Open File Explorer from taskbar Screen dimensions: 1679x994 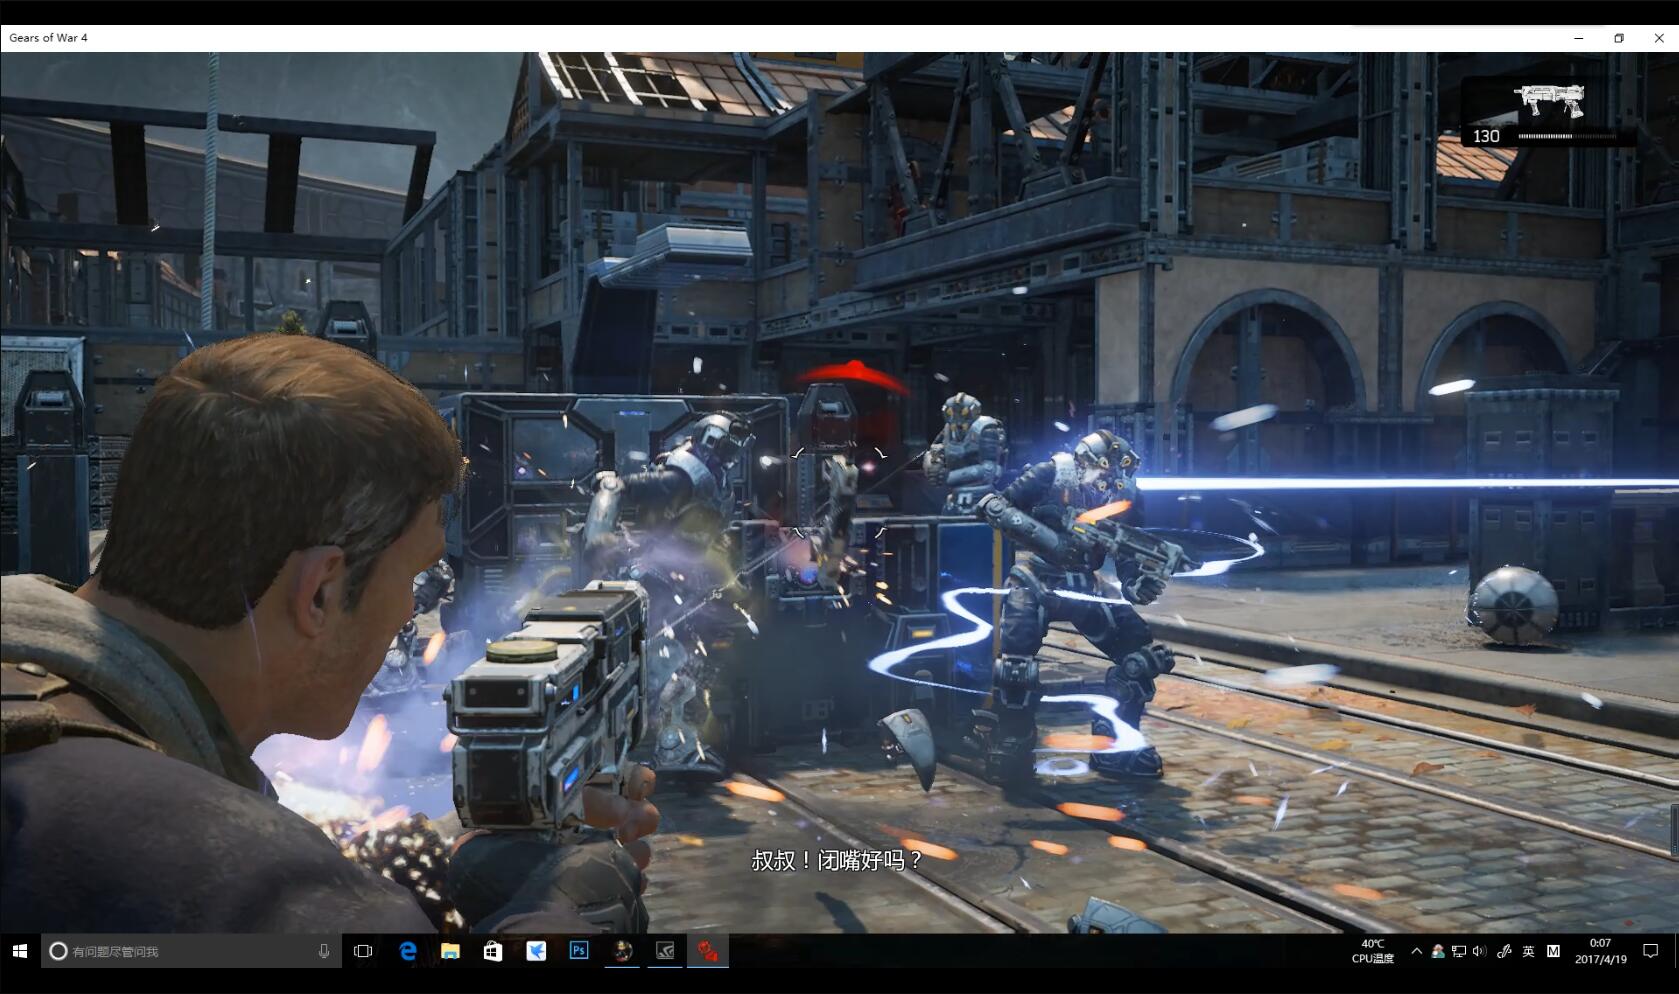coord(450,951)
